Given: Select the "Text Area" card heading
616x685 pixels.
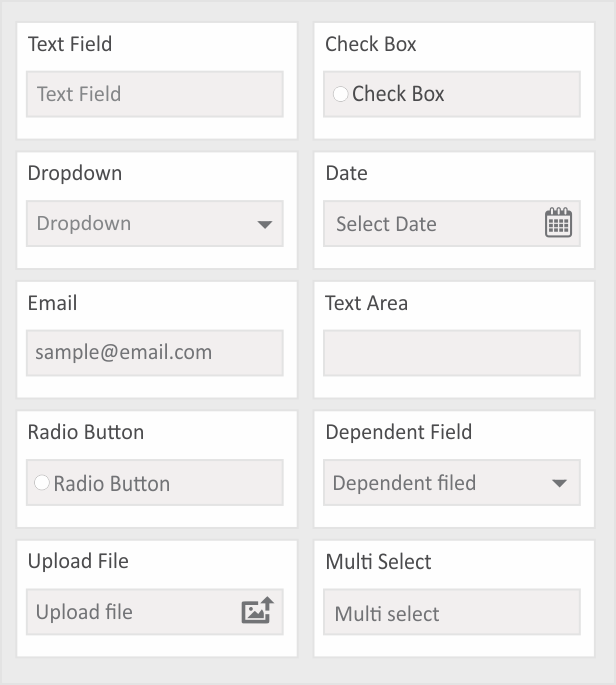Looking at the screenshot, I should pyautogui.click(x=367, y=303).
